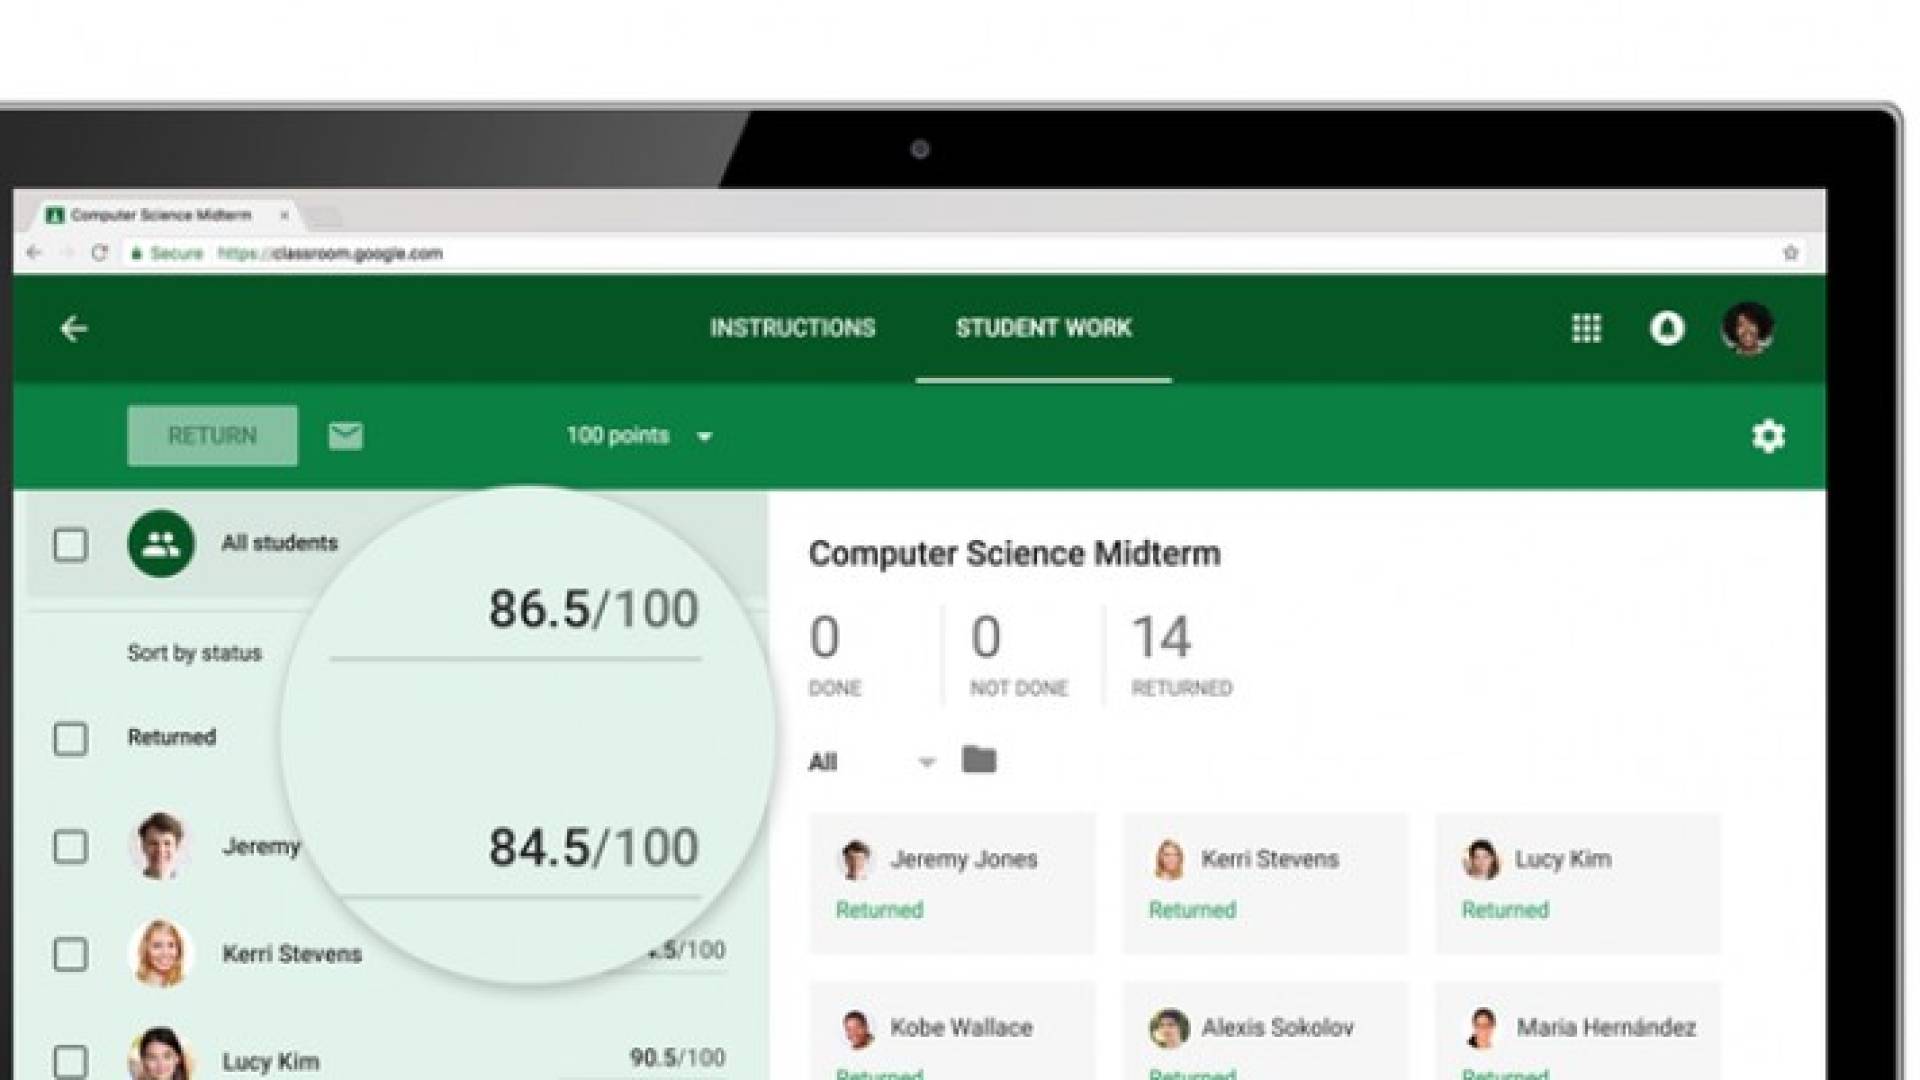This screenshot has height=1080, width=1920.
Task: Open the notifications bell icon
Action: (1666, 328)
